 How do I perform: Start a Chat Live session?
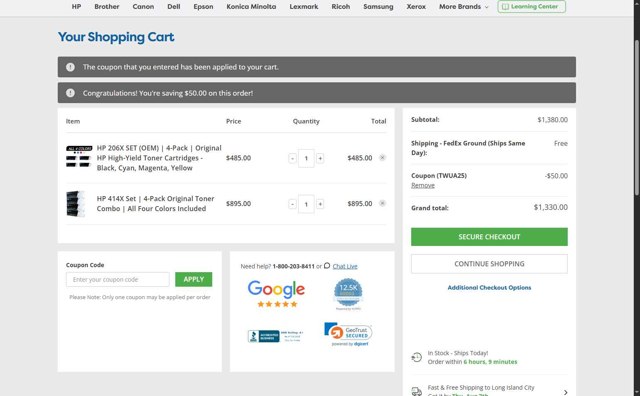pyautogui.click(x=345, y=266)
